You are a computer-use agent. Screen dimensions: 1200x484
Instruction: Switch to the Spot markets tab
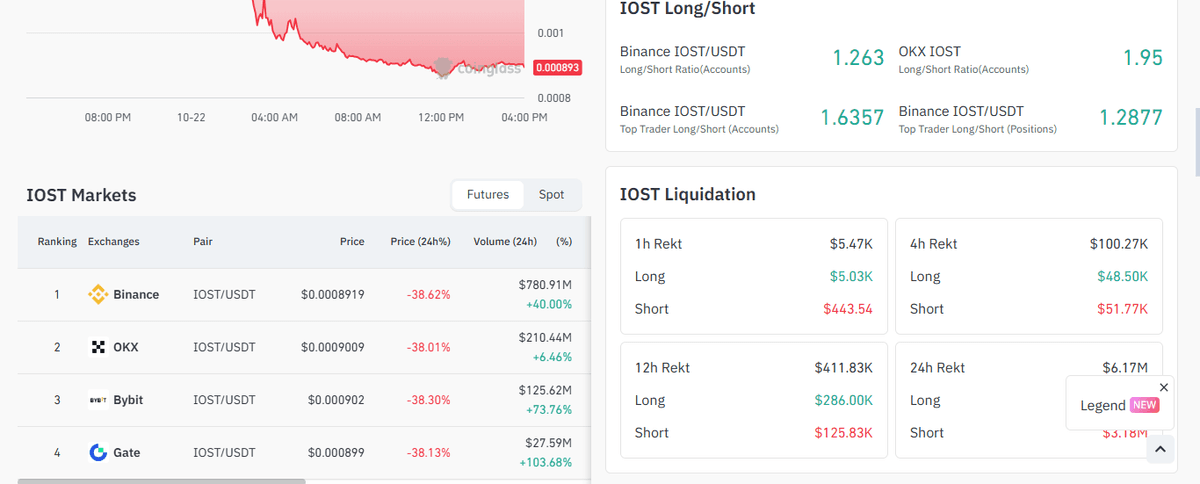(551, 195)
